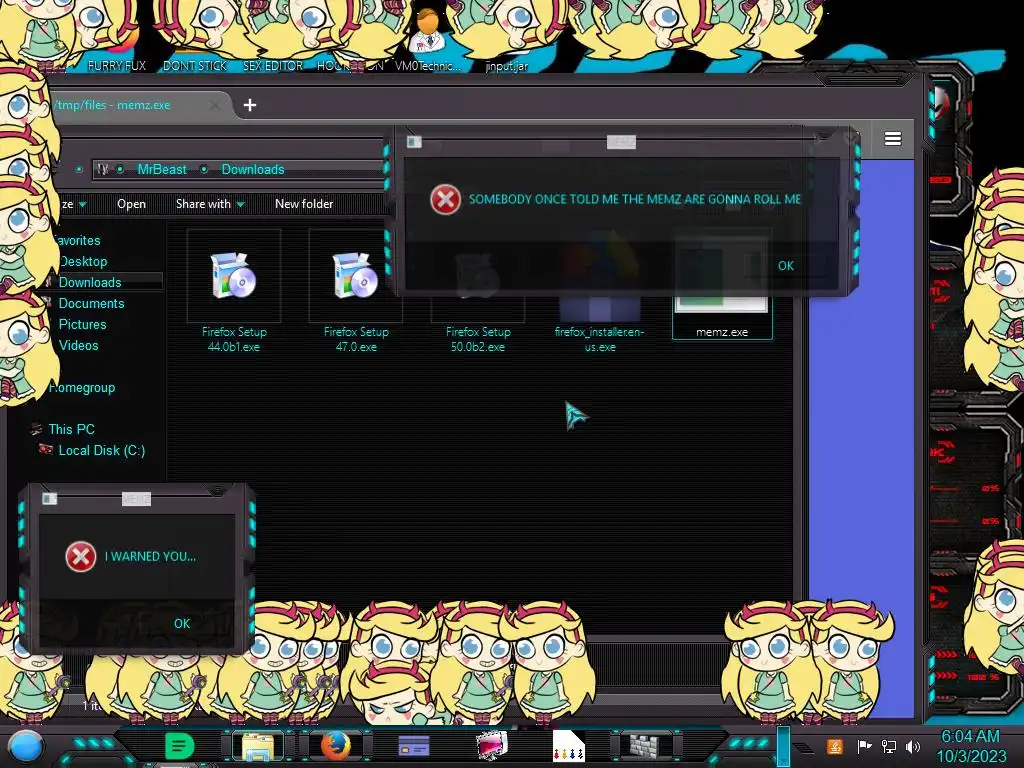Open the purple card icon on the taskbar
Viewport: 1024px width, 768px height.
pyautogui.click(x=414, y=746)
